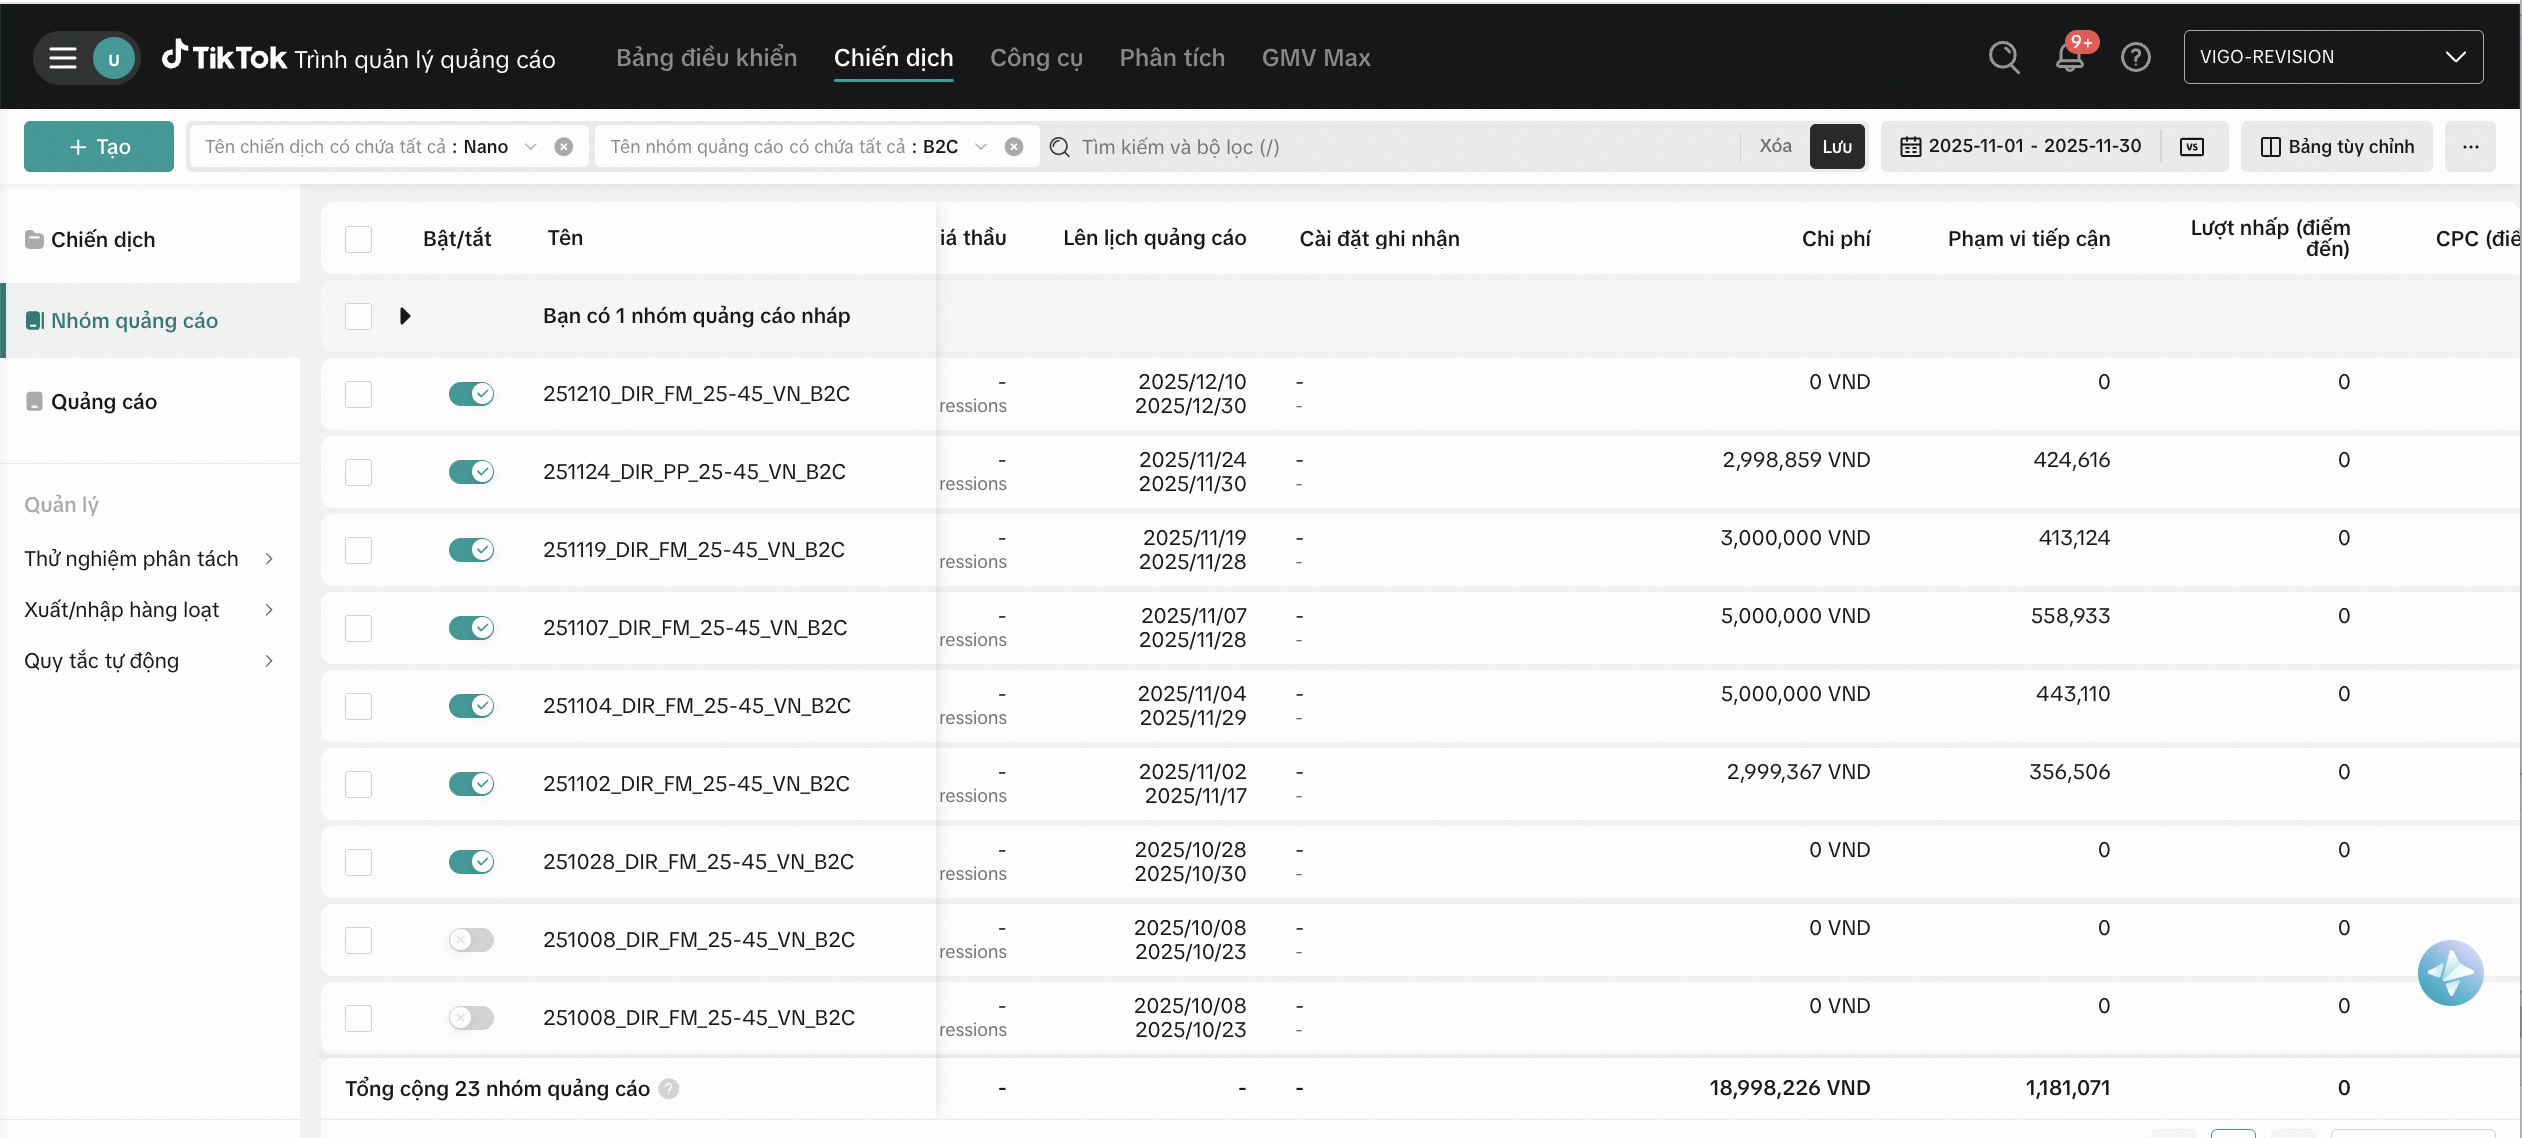Open the floating AI assistant icon

pos(2449,972)
